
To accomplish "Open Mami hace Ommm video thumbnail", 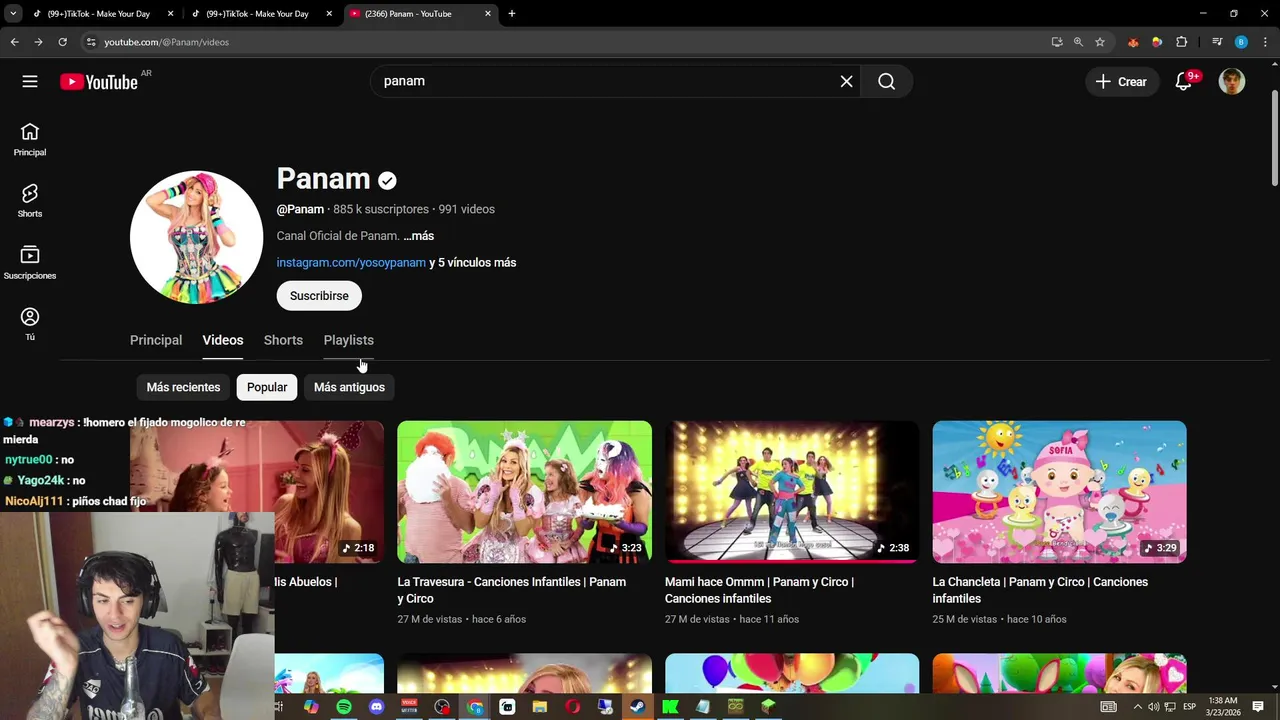I will (x=792, y=492).
